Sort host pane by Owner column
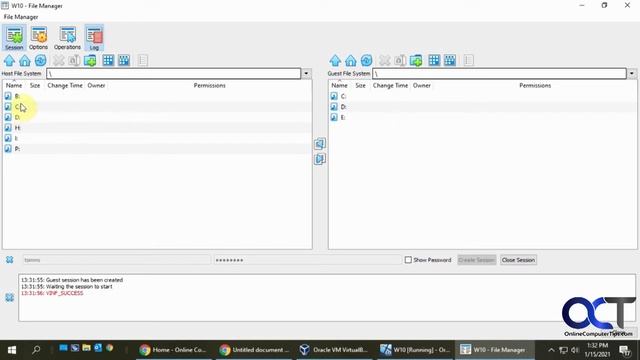The width and height of the screenshot is (640, 360). pyautogui.click(x=96, y=85)
